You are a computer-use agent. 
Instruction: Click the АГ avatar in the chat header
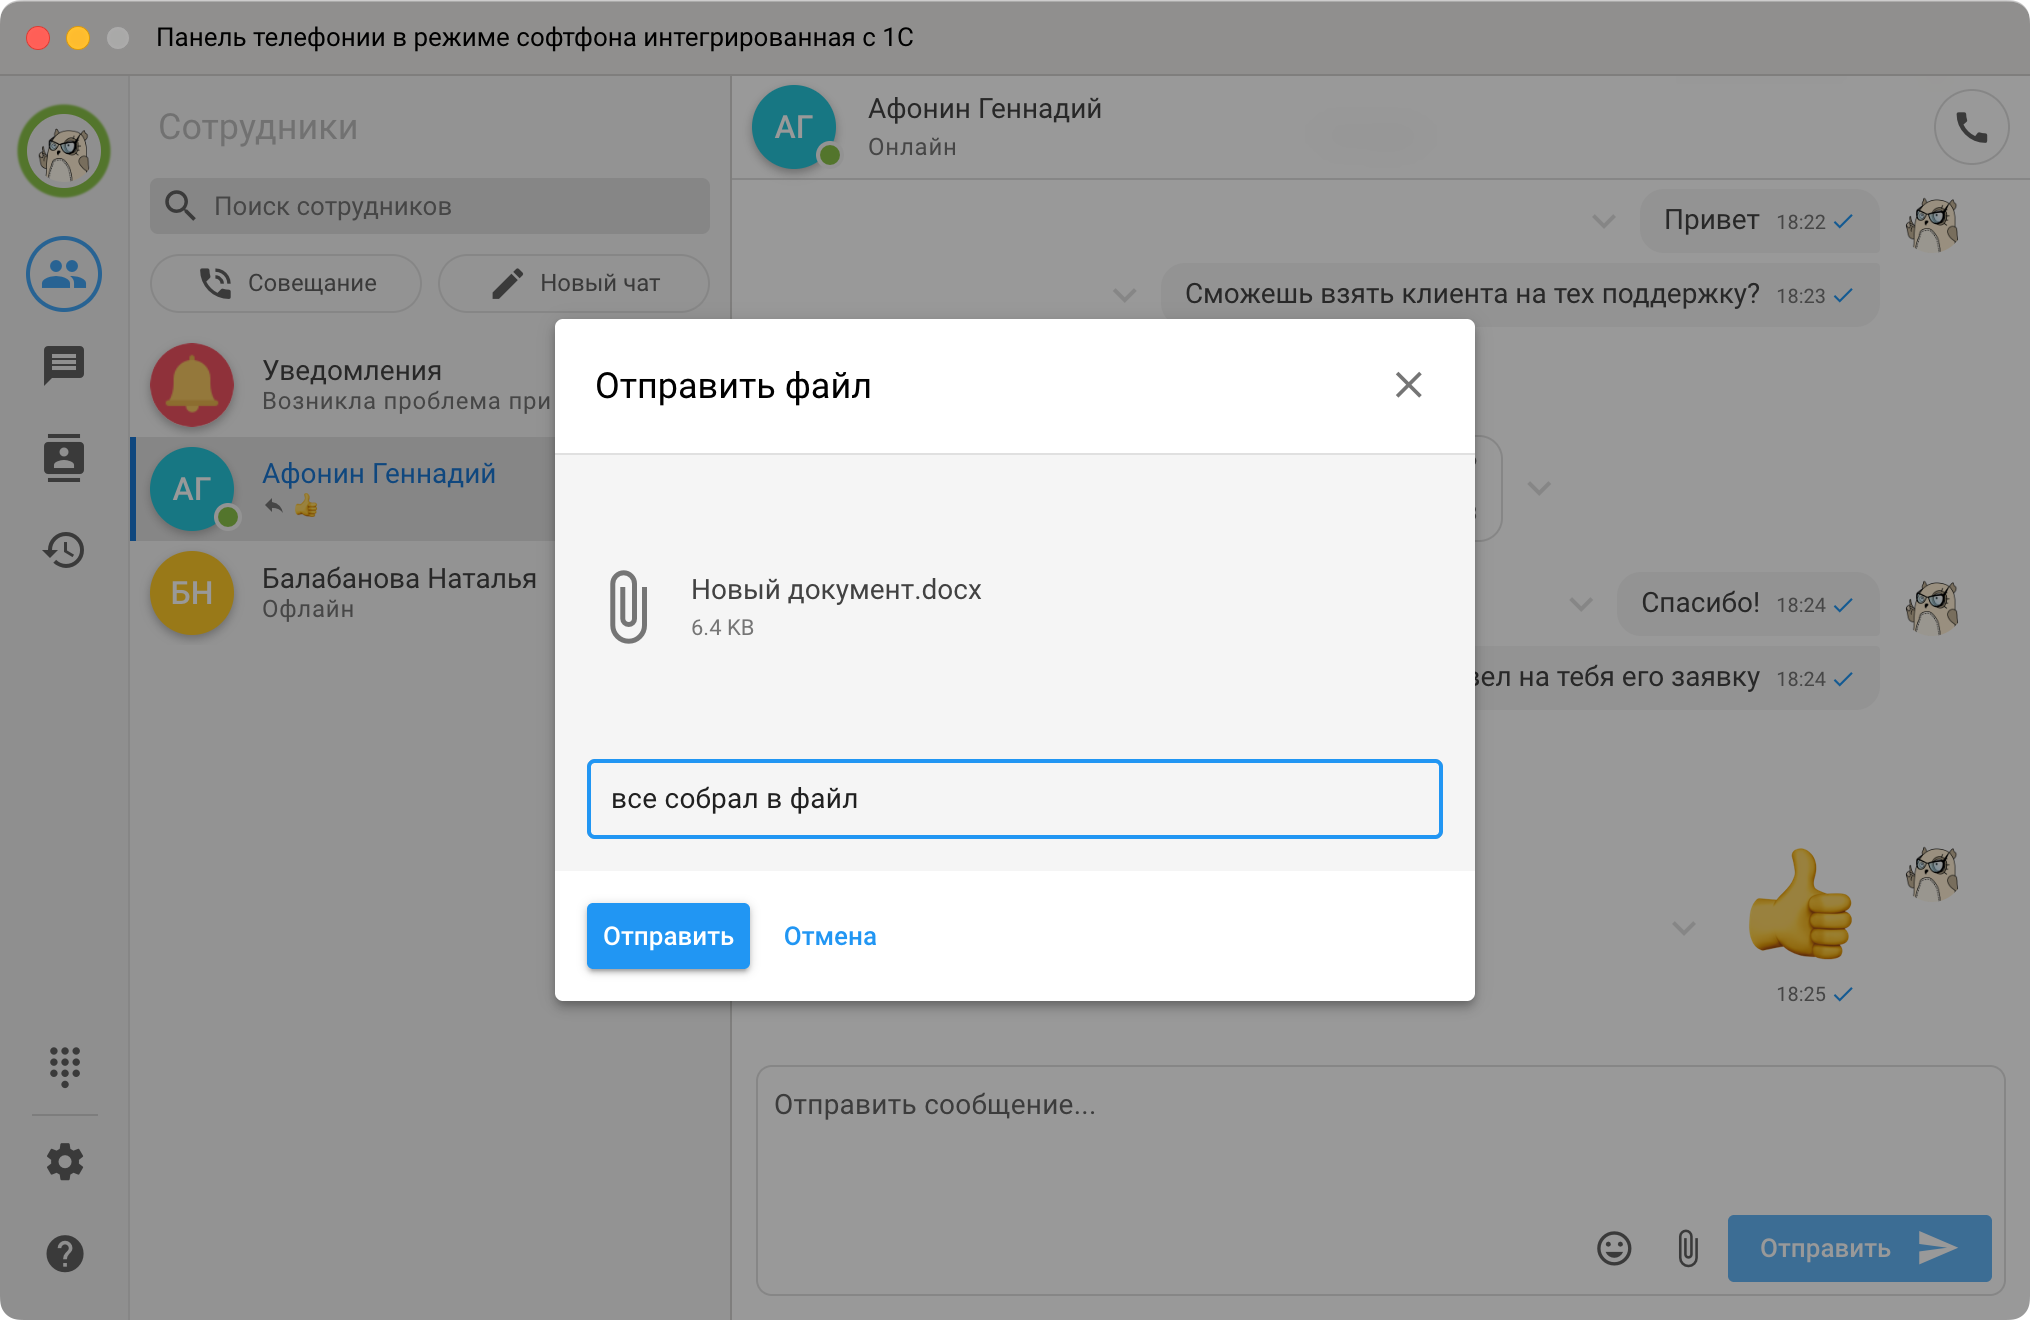click(x=794, y=127)
